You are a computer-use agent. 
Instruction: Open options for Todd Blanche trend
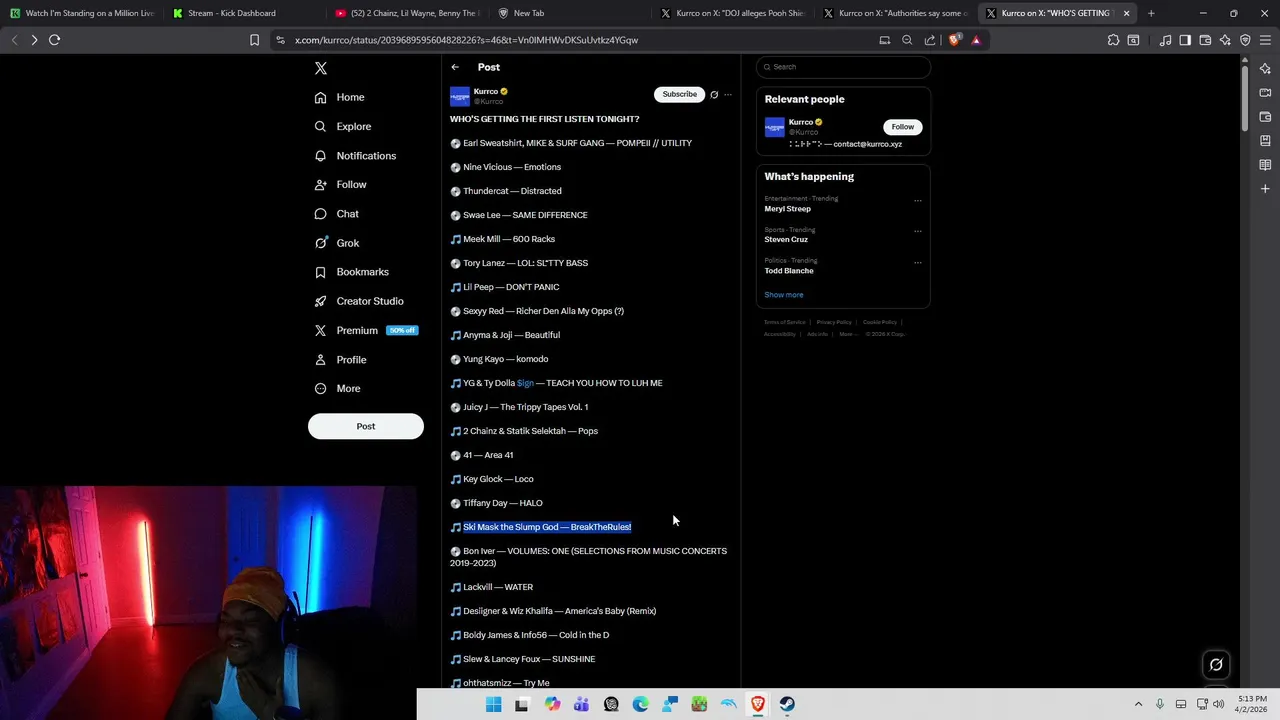(917, 262)
